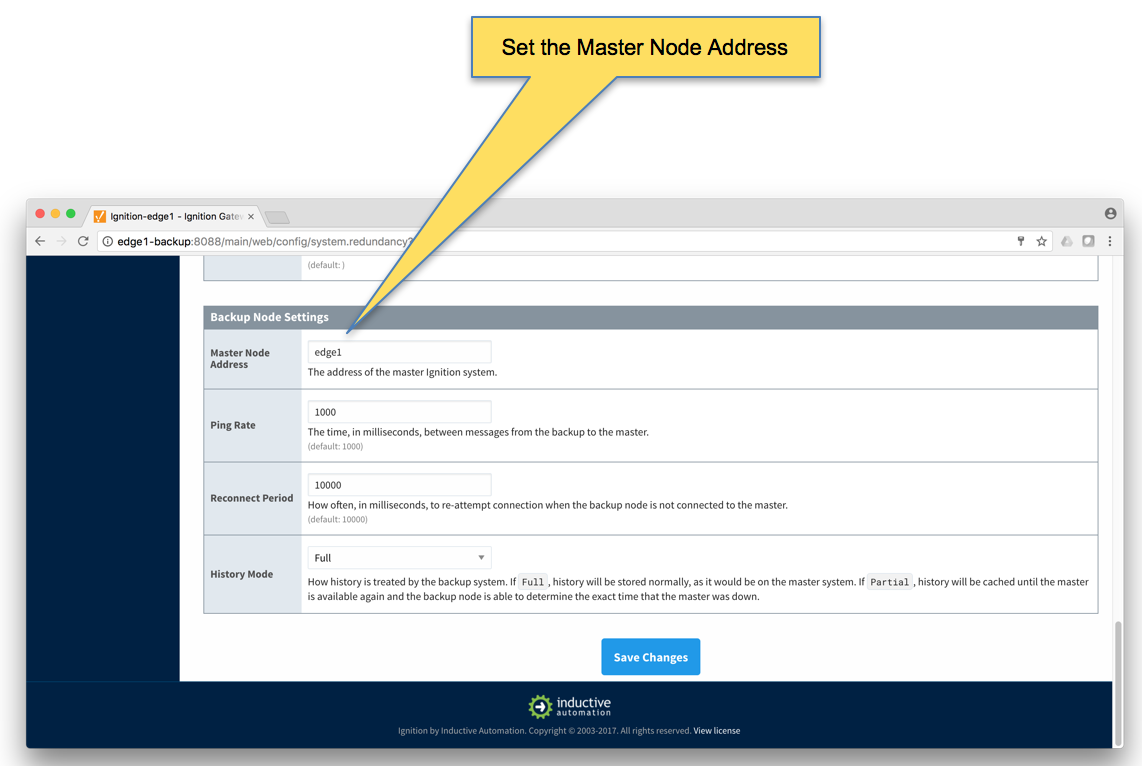
Task: Open the Chrome three-dot menu
Action: point(1109,241)
